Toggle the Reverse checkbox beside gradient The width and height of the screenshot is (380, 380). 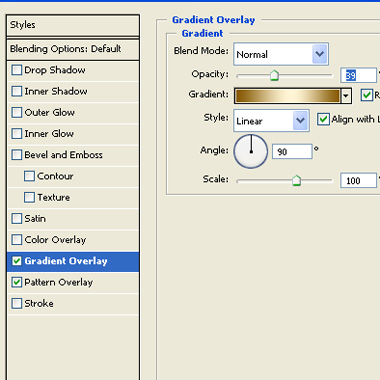pyautogui.click(x=367, y=95)
